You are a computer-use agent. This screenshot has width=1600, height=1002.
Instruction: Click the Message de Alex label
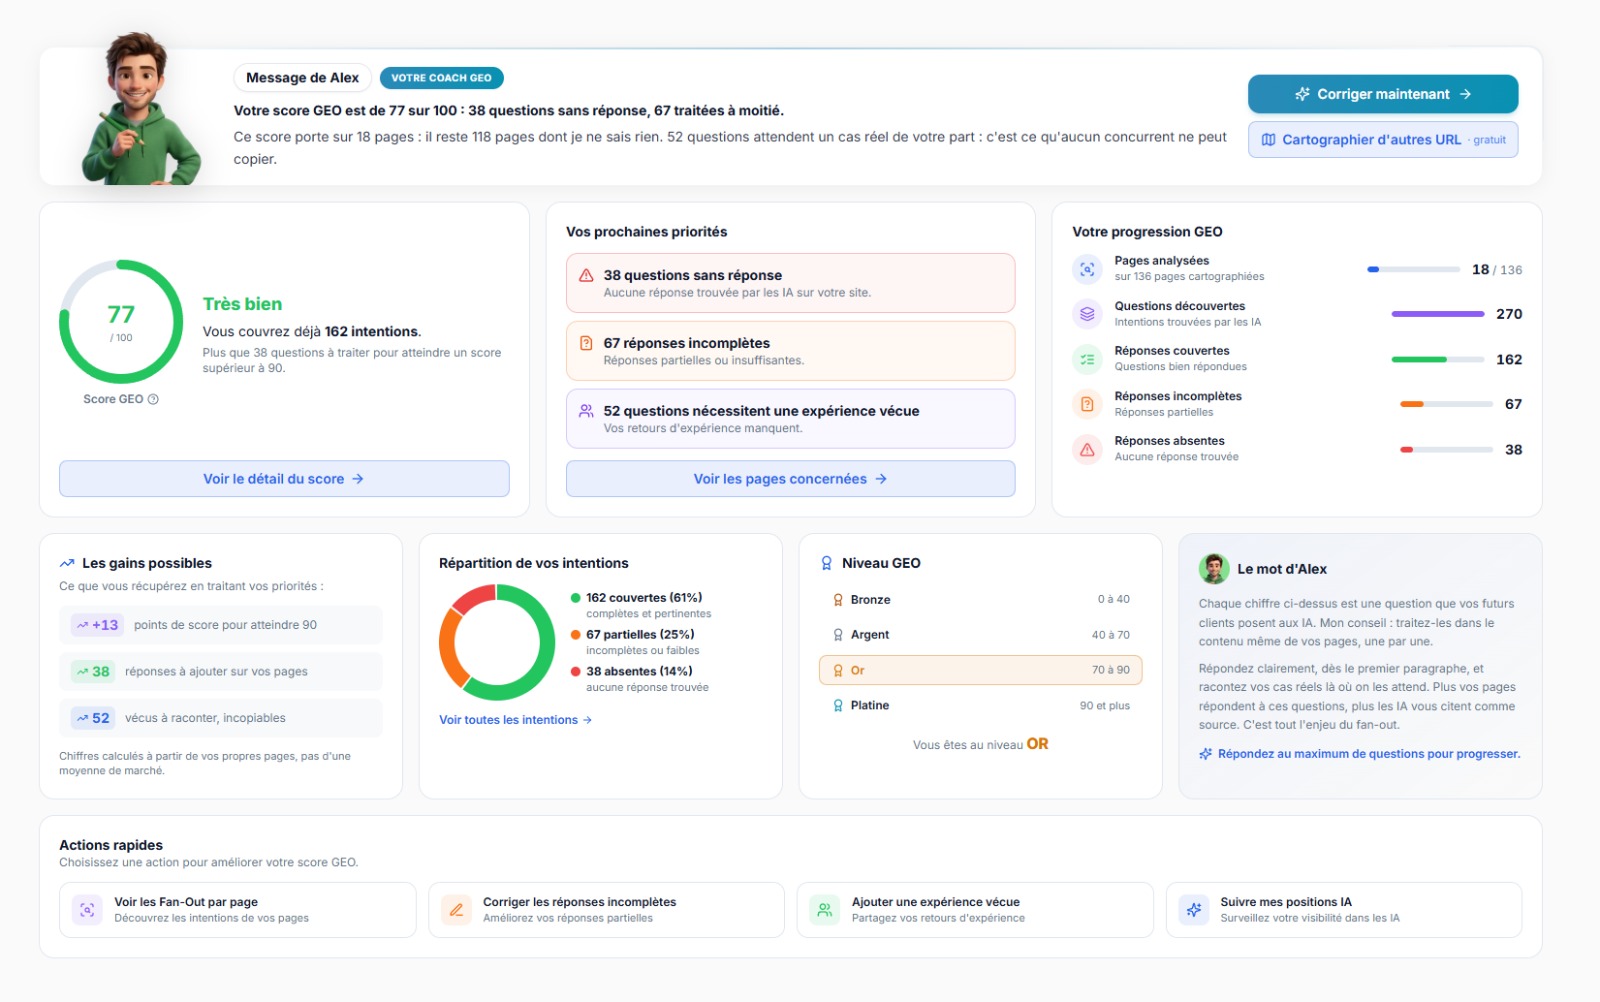click(302, 78)
